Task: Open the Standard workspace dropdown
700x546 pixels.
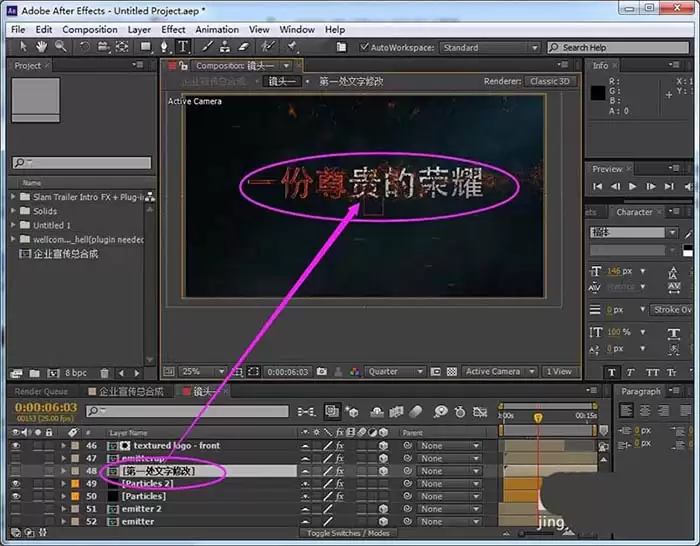Action: coord(490,47)
